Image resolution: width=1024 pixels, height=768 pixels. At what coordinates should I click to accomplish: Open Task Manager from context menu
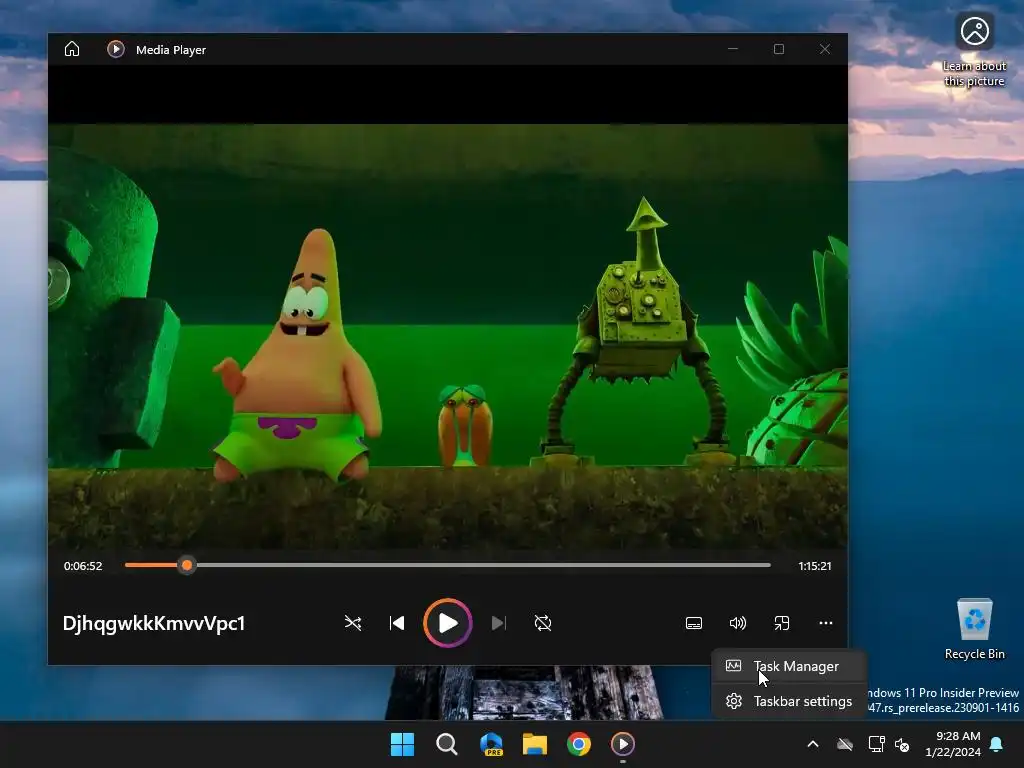(x=788, y=666)
